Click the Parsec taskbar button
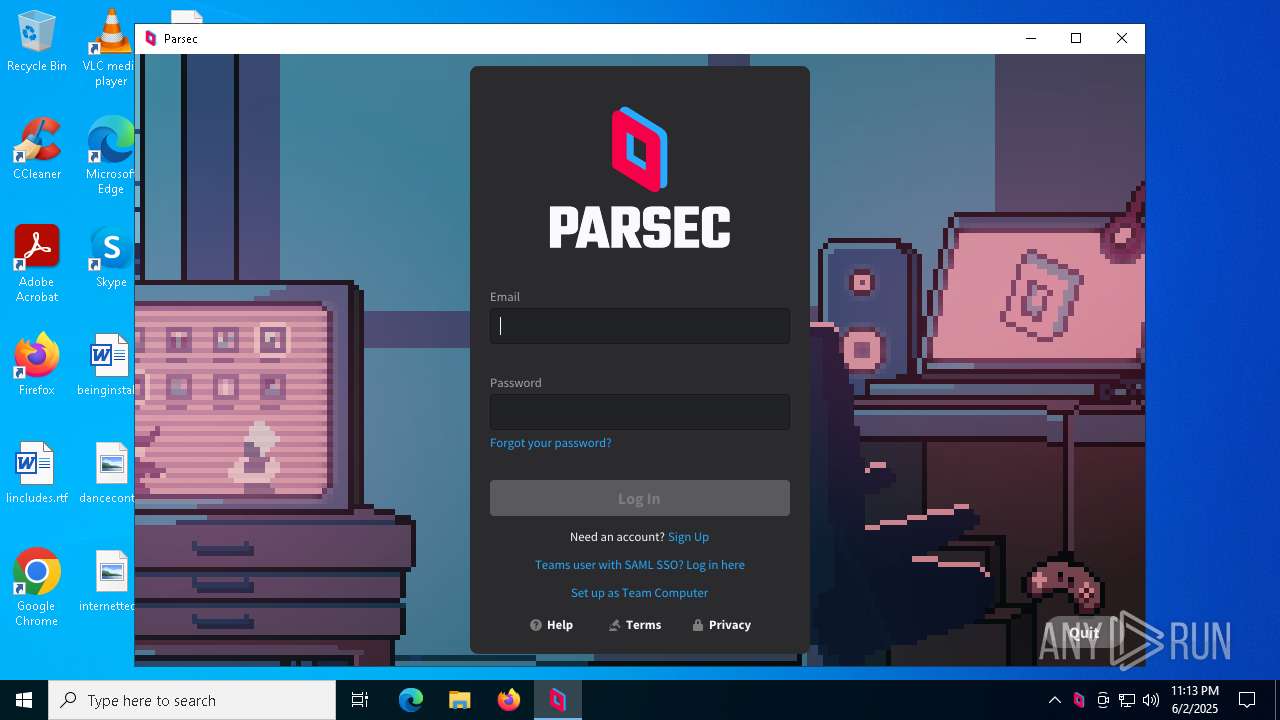Screen dimensions: 1280x720 pos(558,700)
